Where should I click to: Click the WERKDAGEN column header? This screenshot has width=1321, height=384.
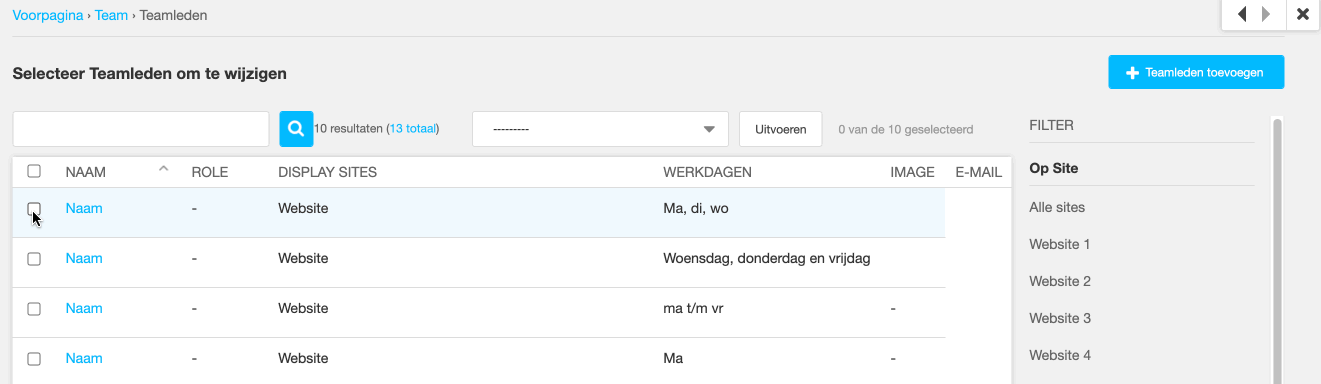click(x=707, y=172)
